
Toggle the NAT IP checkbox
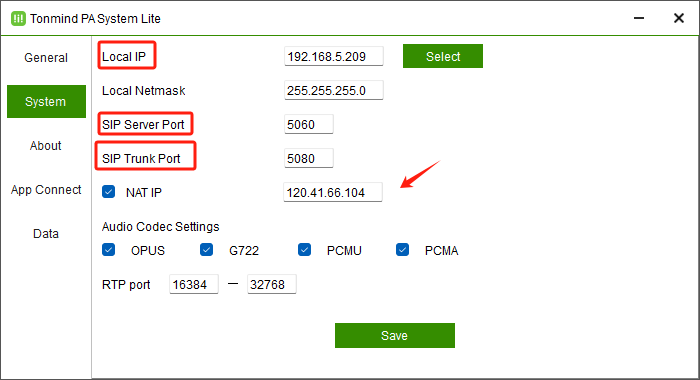tap(108, 192)
